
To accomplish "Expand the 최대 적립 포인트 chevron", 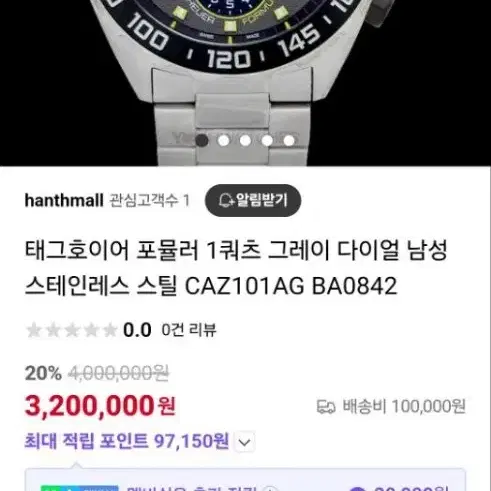I will click(245, 442).
